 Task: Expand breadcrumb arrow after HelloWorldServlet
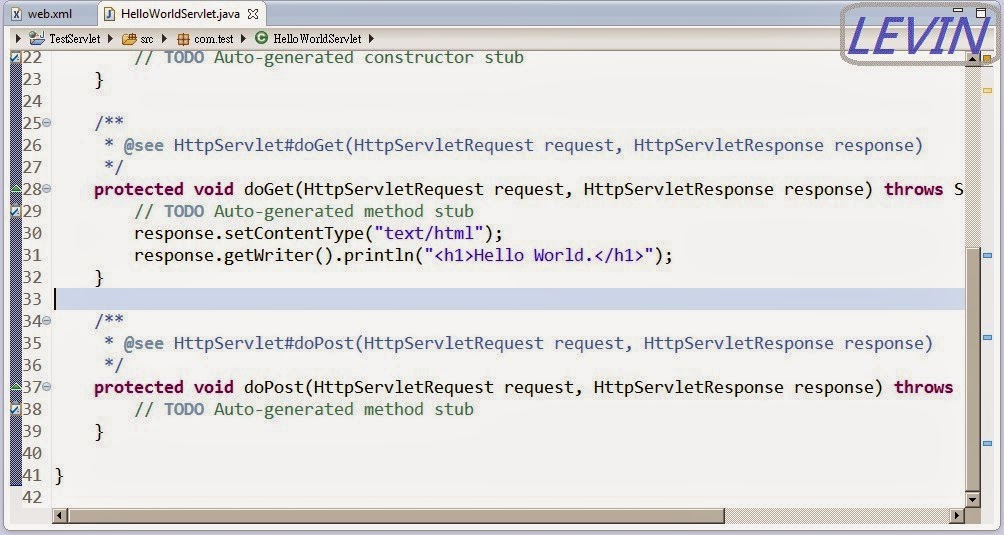click(x=371, y=39)
